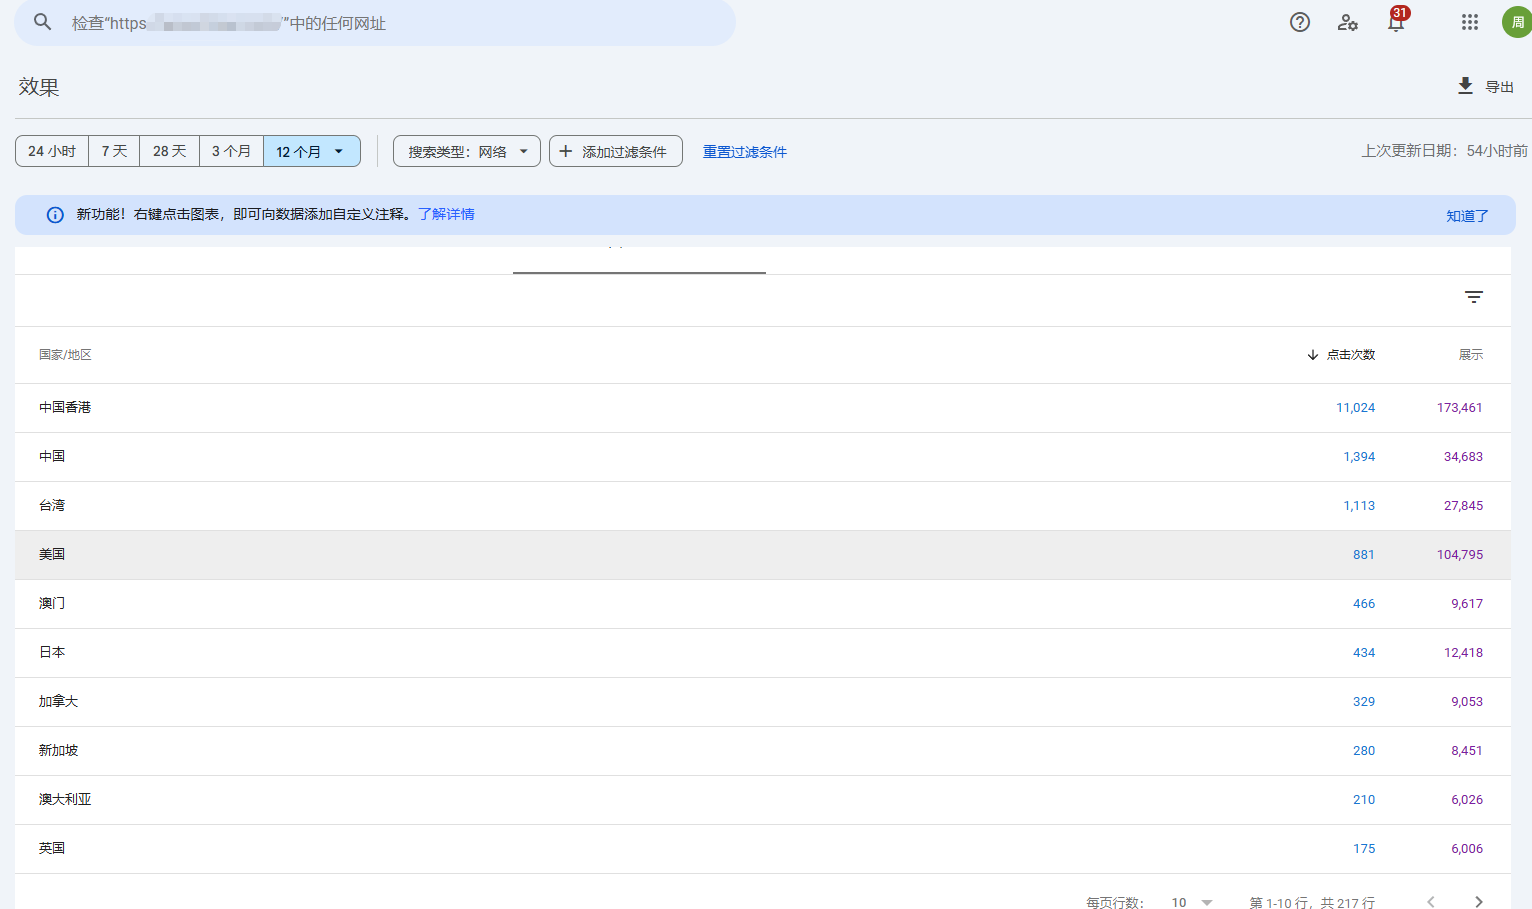
Task: Click the green account avatar
Action: point(1516,22)
